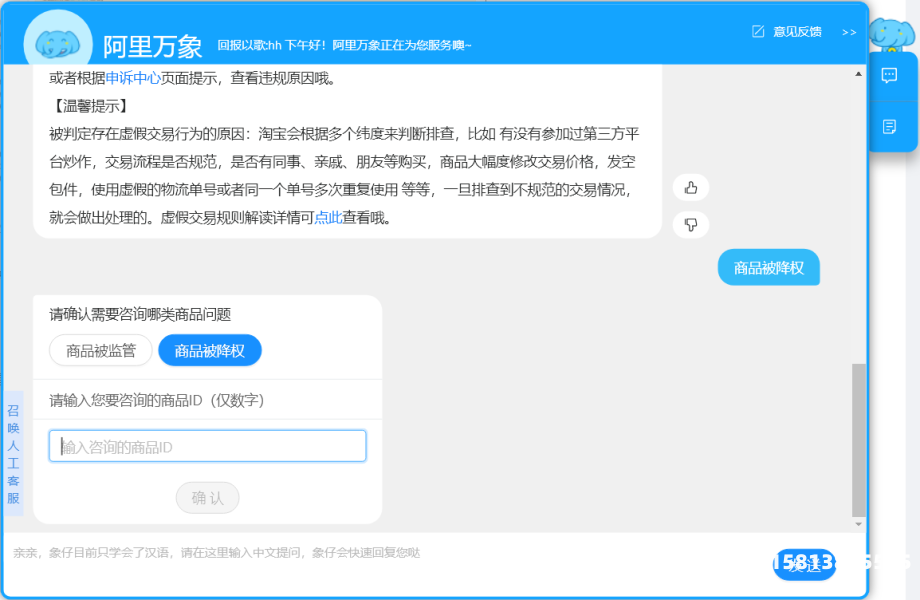Viewport: 920px width, 600px height.
Task: Collapse the panel using the >> arrows
Action: point(849,32)
